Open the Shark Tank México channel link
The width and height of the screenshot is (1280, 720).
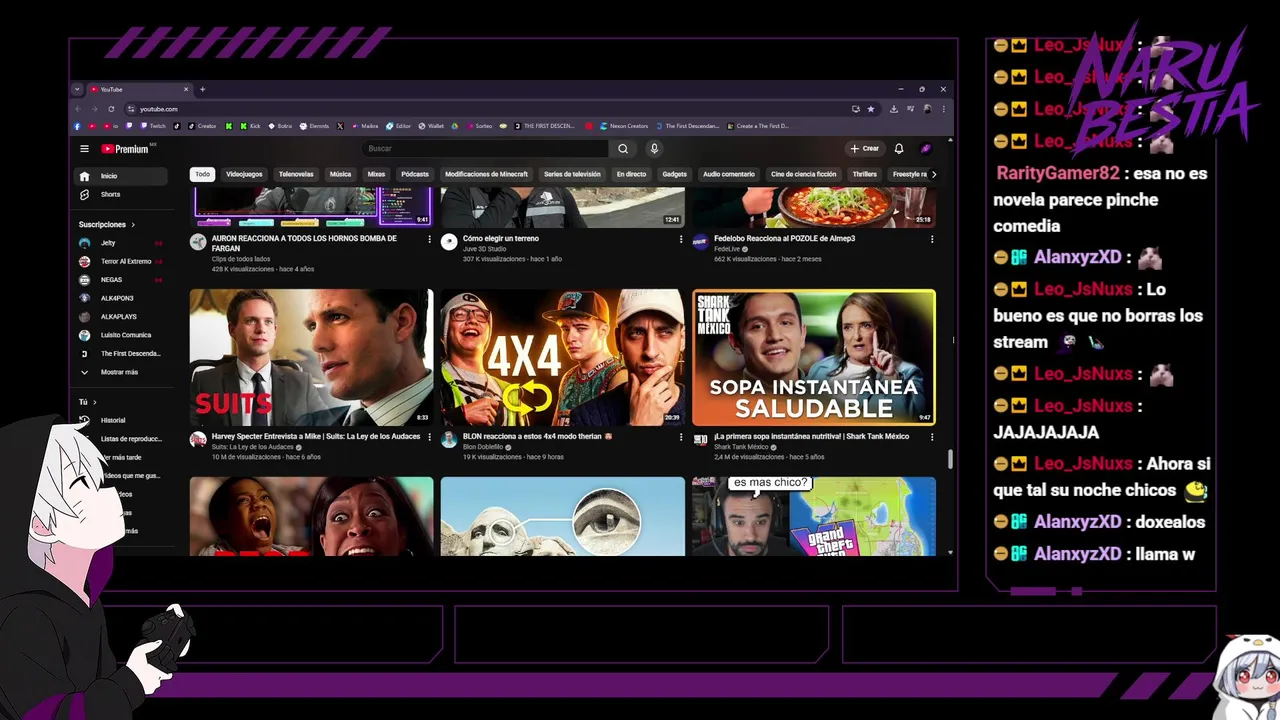click(740, 447)
